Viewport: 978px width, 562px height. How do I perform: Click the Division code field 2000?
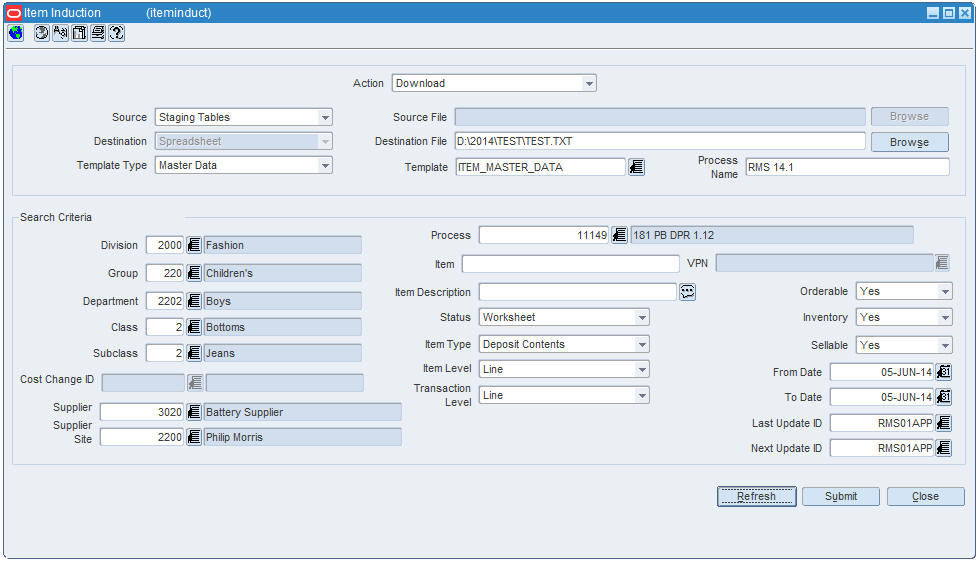[x=165, y=245]
